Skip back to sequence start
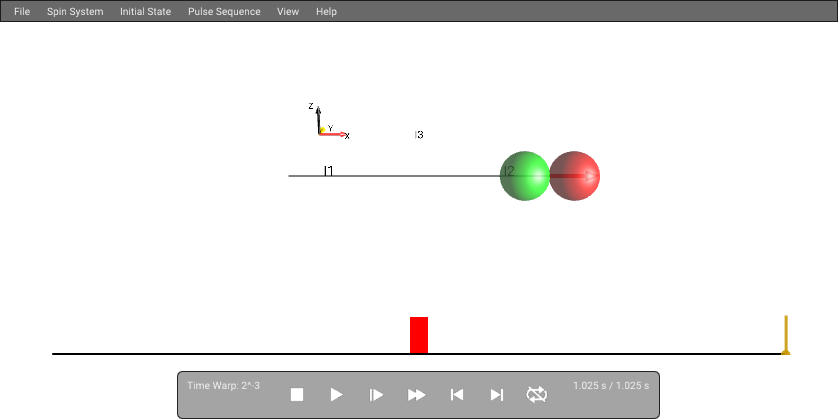The width and height of the screenshot is (838, 419). click(x=456, y=394)
